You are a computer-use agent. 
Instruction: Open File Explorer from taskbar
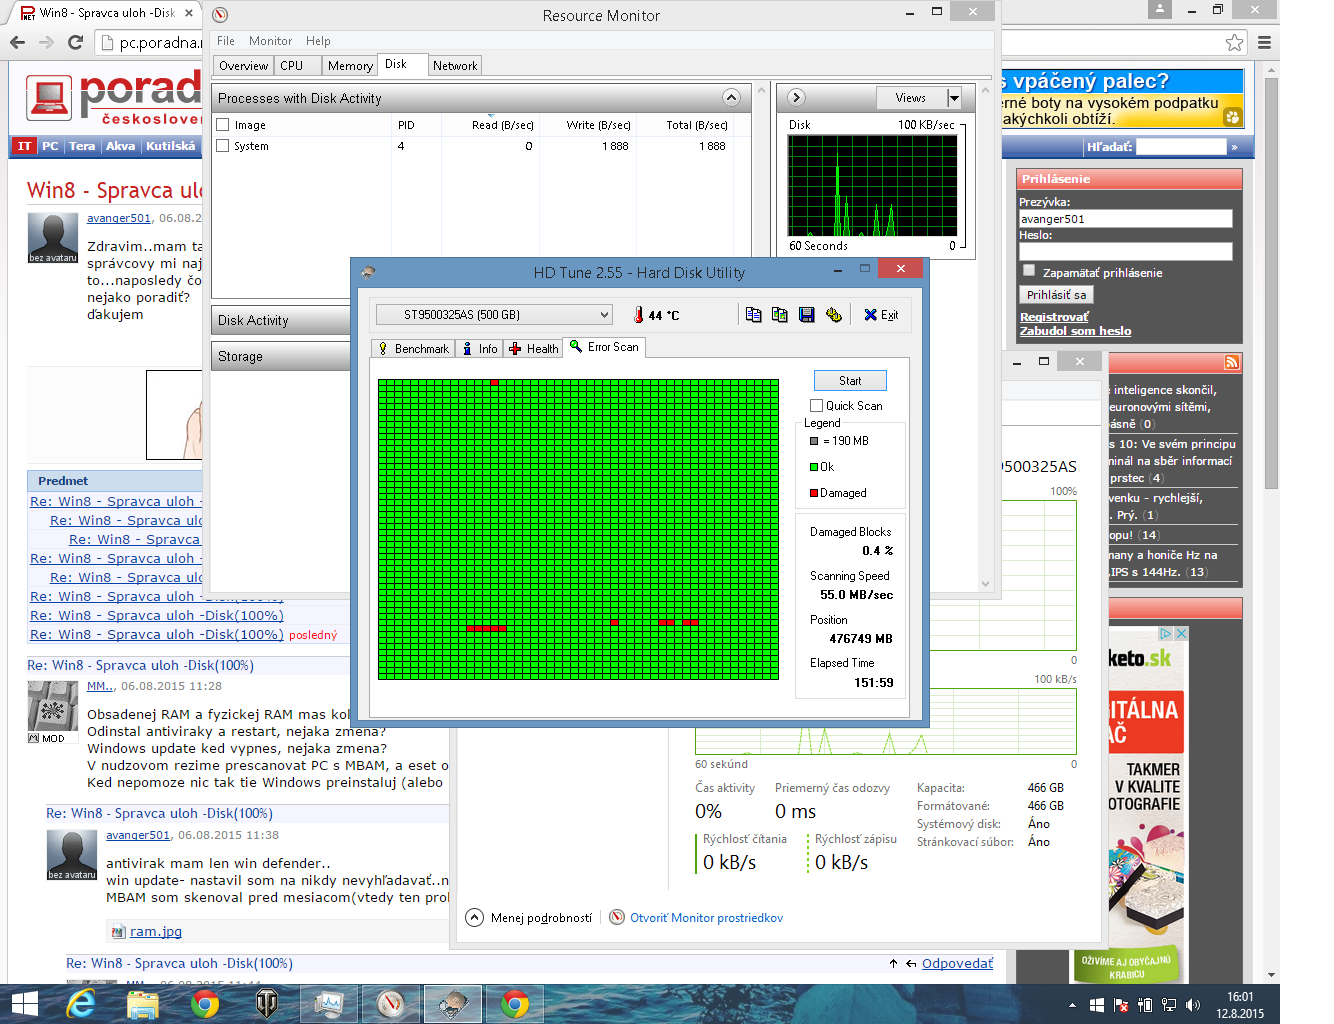click(143, 1004)
